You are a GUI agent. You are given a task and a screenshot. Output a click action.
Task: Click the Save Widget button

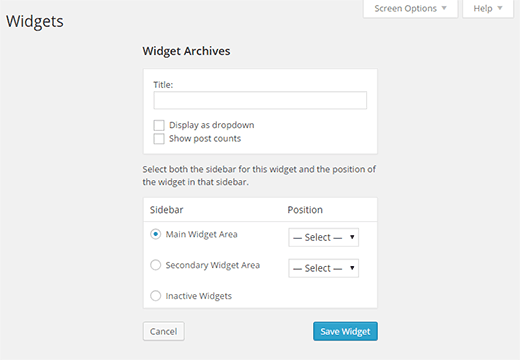(x=345, y=331)
